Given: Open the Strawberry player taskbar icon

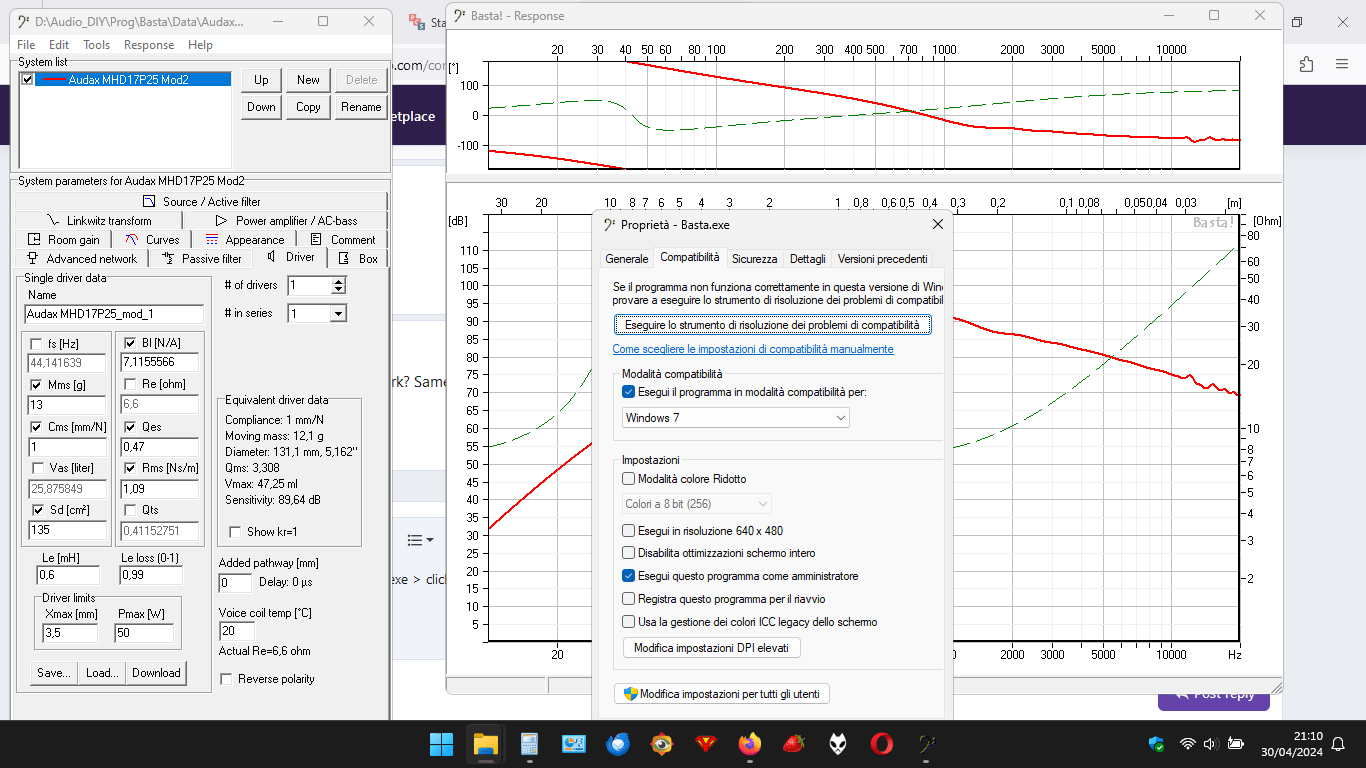Looking at the screenshot, I should coord(794,744).
